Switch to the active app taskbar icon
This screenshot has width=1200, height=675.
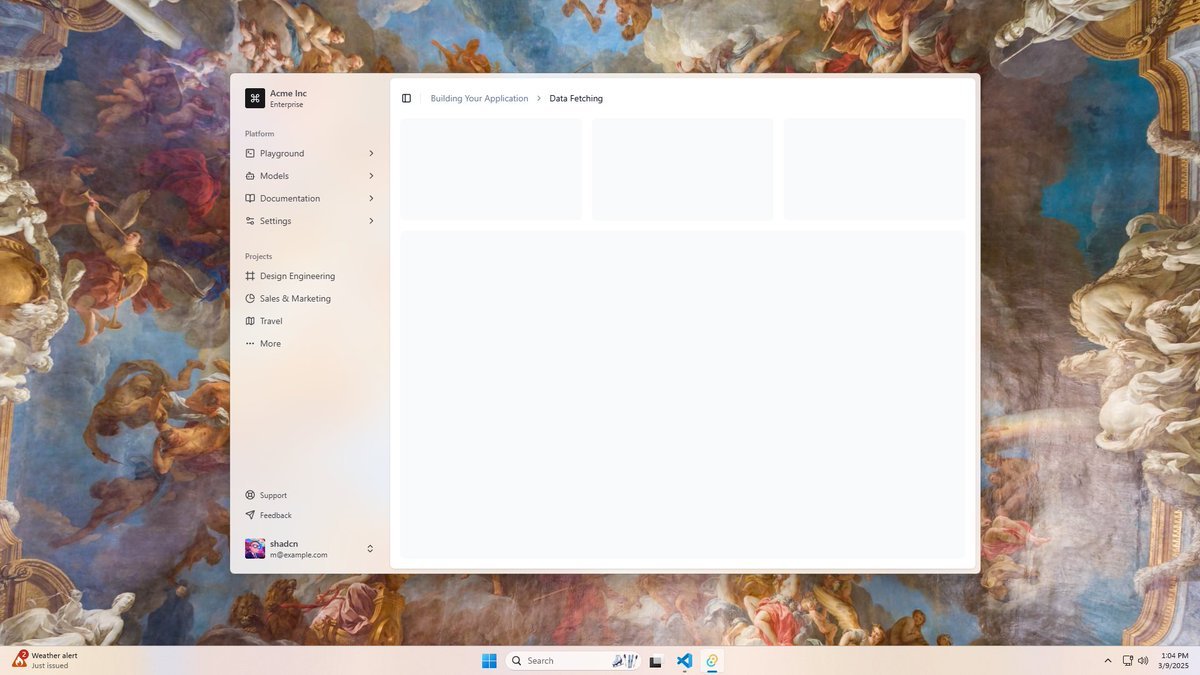pyautogui.click(x=712, y=660)
